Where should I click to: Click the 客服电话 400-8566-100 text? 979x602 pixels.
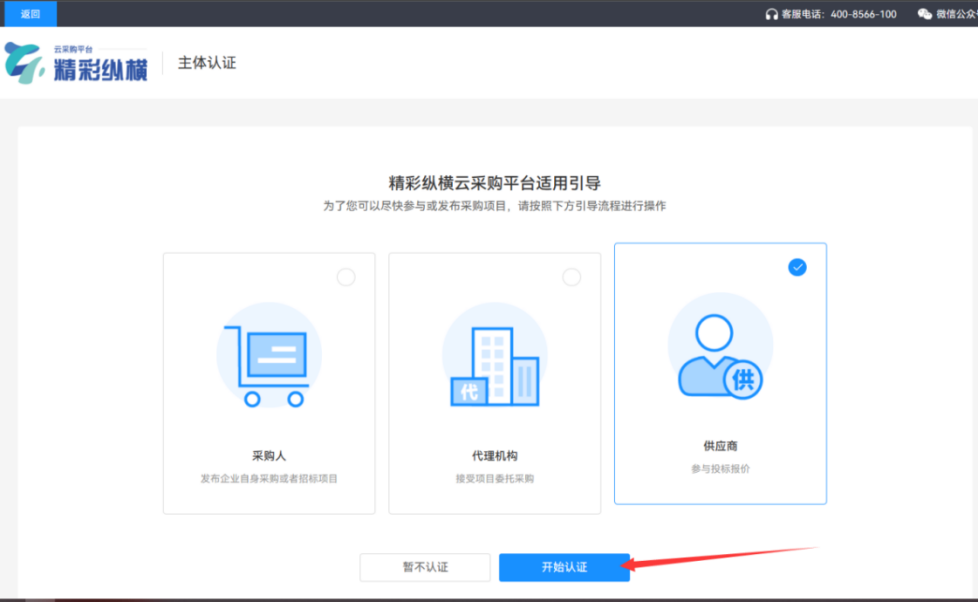(839, 14)
